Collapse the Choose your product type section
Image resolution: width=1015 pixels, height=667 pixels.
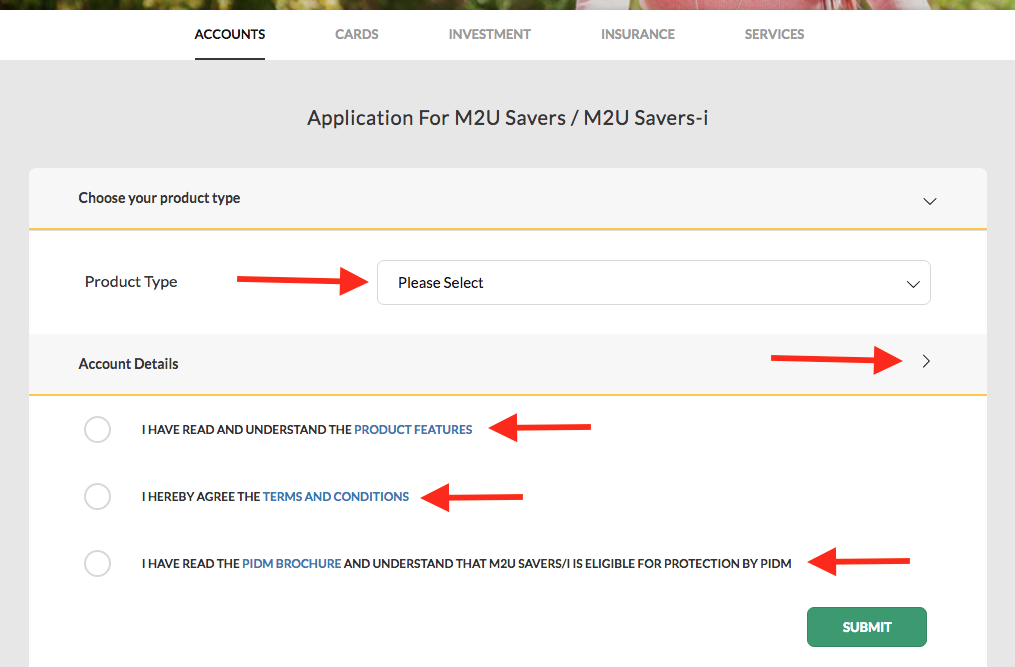click(930, 201)
